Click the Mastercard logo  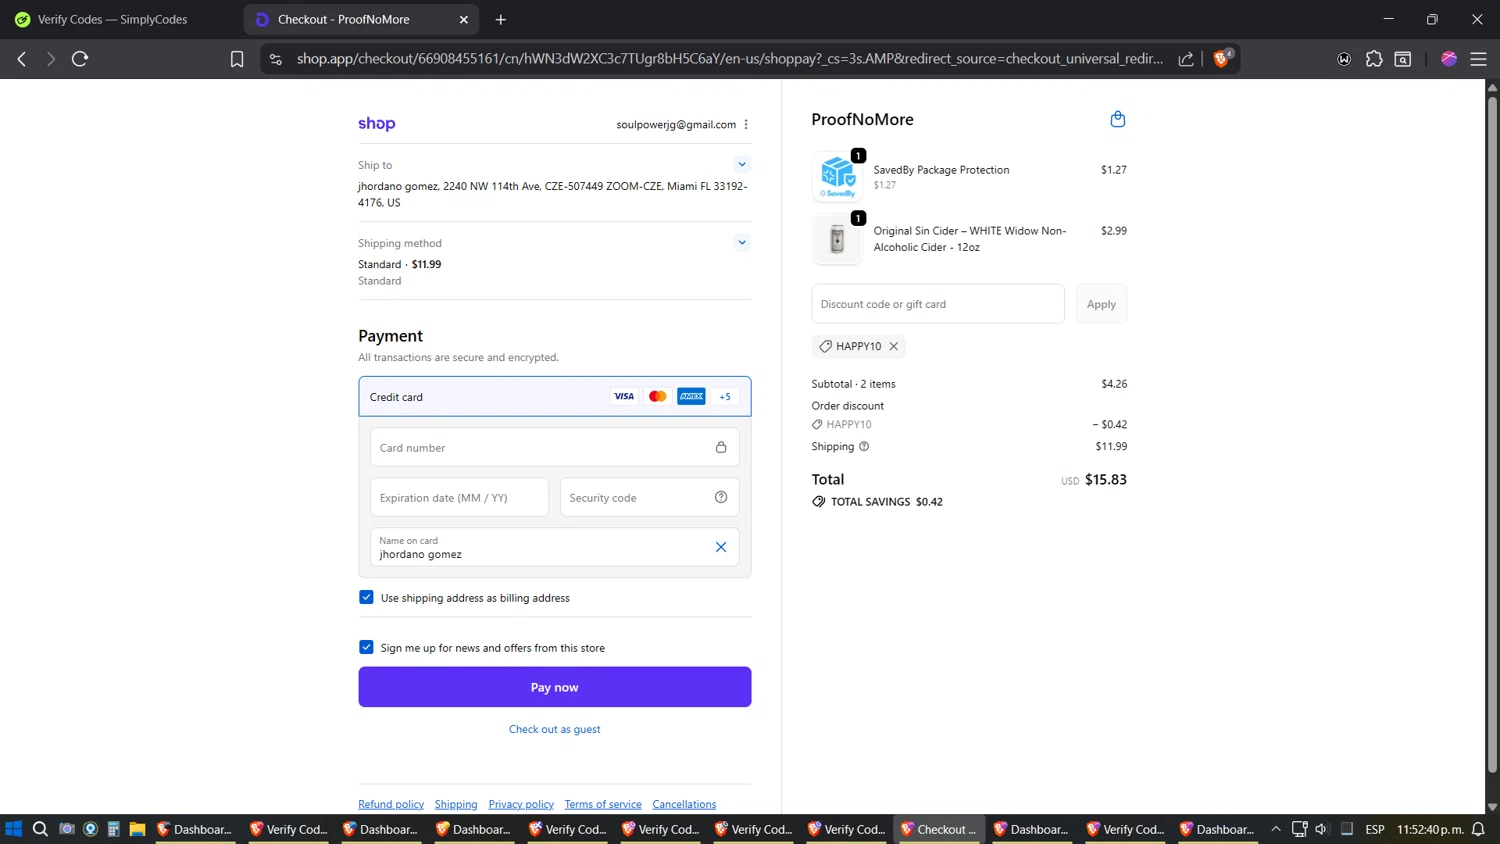click(x=657, y=396)
